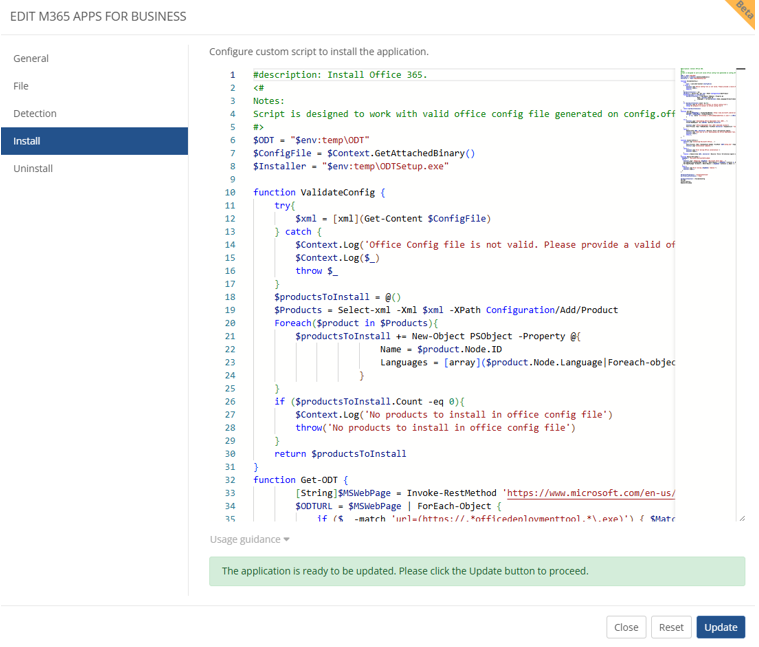Click line number 10 in the gutter
Viewport: 759px width, 647px height.
(230, 192)
